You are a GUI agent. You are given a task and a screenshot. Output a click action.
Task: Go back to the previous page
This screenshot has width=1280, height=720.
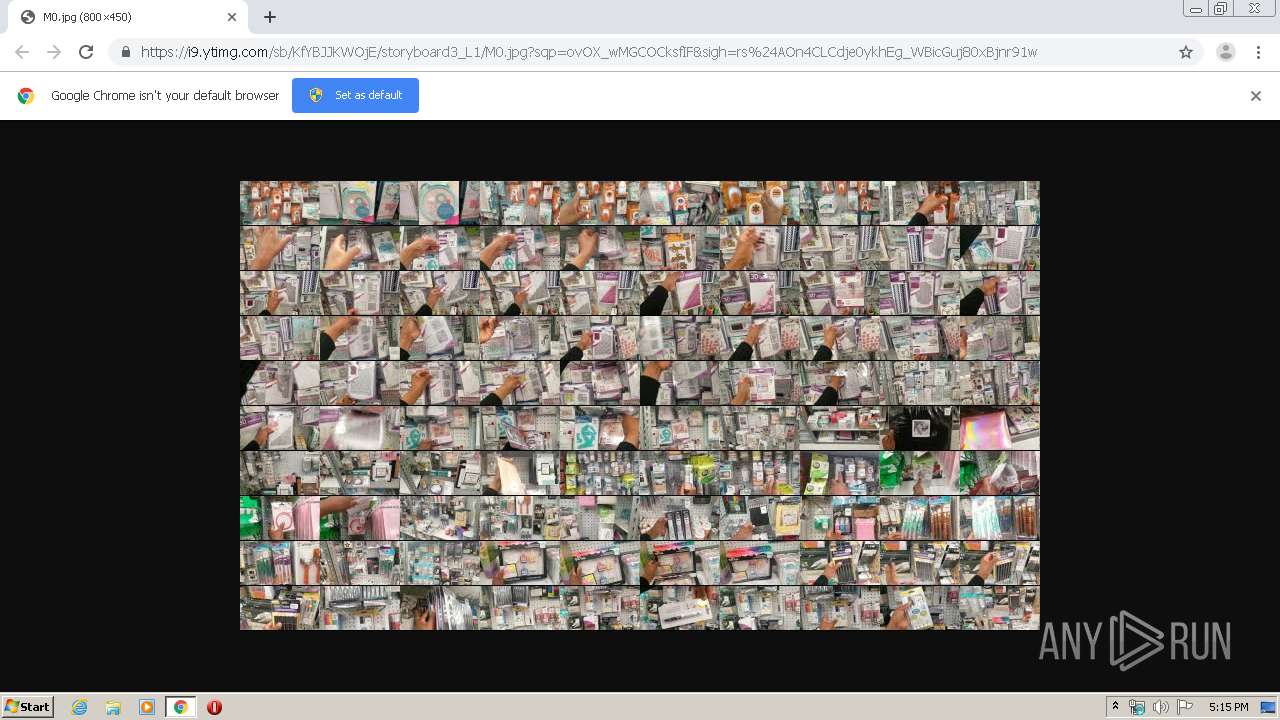click(x=22, y=52)
